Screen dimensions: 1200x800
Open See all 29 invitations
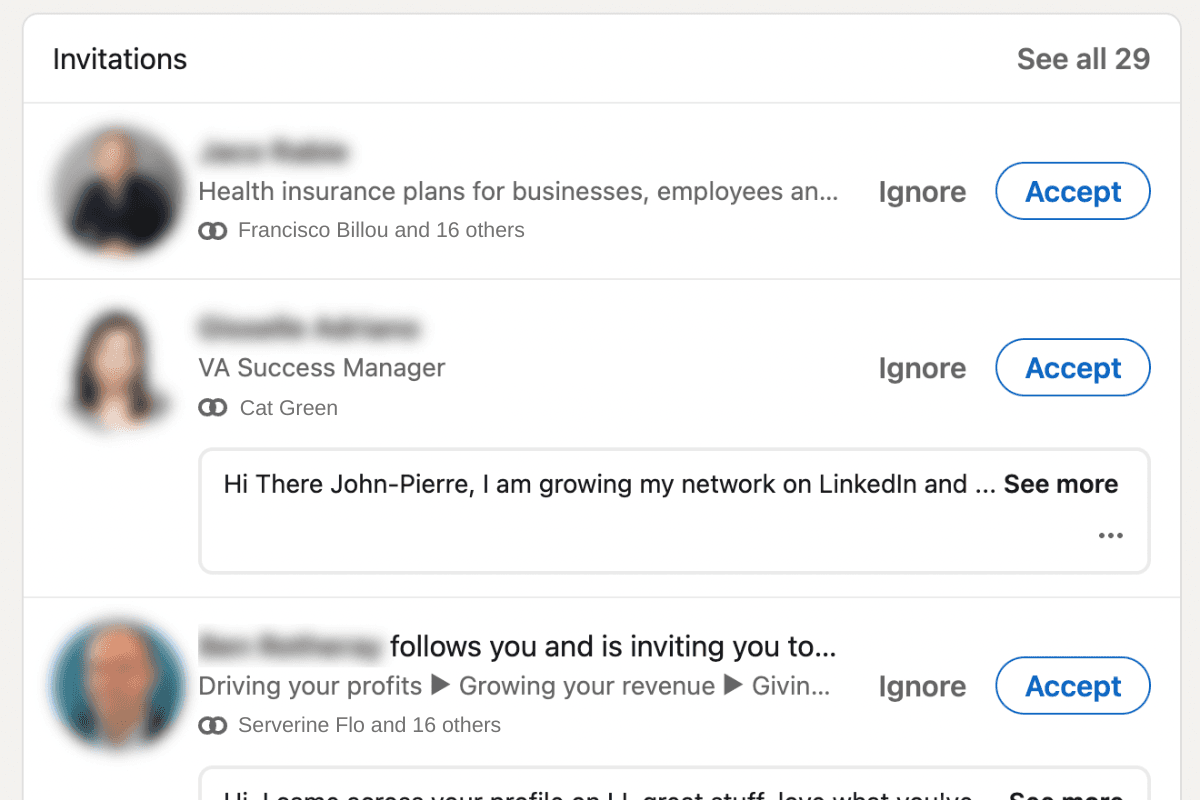[1084, 59]
